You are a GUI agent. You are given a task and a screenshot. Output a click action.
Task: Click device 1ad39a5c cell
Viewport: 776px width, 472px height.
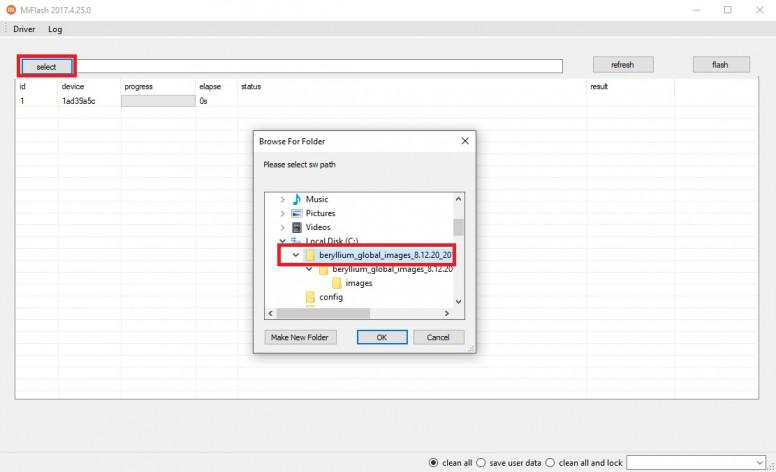(78, 100)
